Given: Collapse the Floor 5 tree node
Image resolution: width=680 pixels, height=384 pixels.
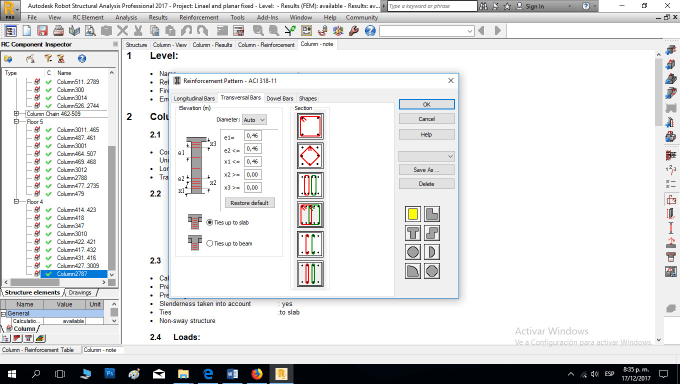Looking at the screenshot, I should 16,122.
